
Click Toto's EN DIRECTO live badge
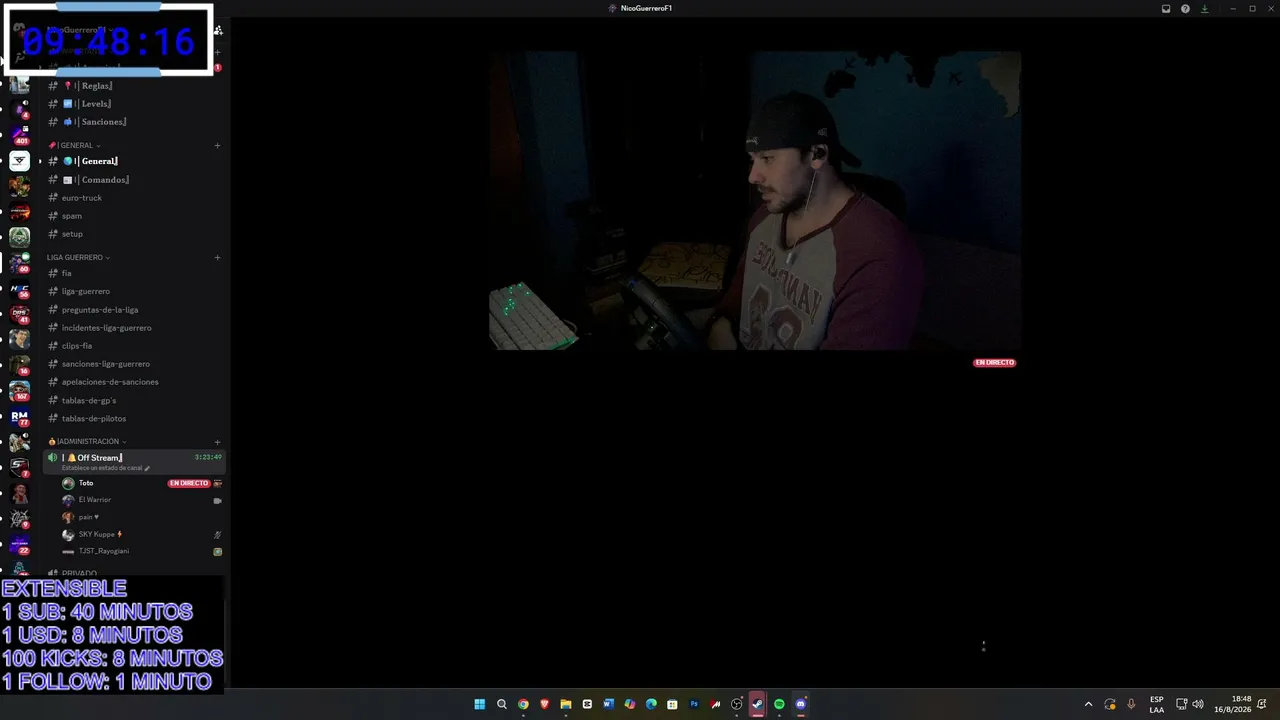(x=189, y=483)
